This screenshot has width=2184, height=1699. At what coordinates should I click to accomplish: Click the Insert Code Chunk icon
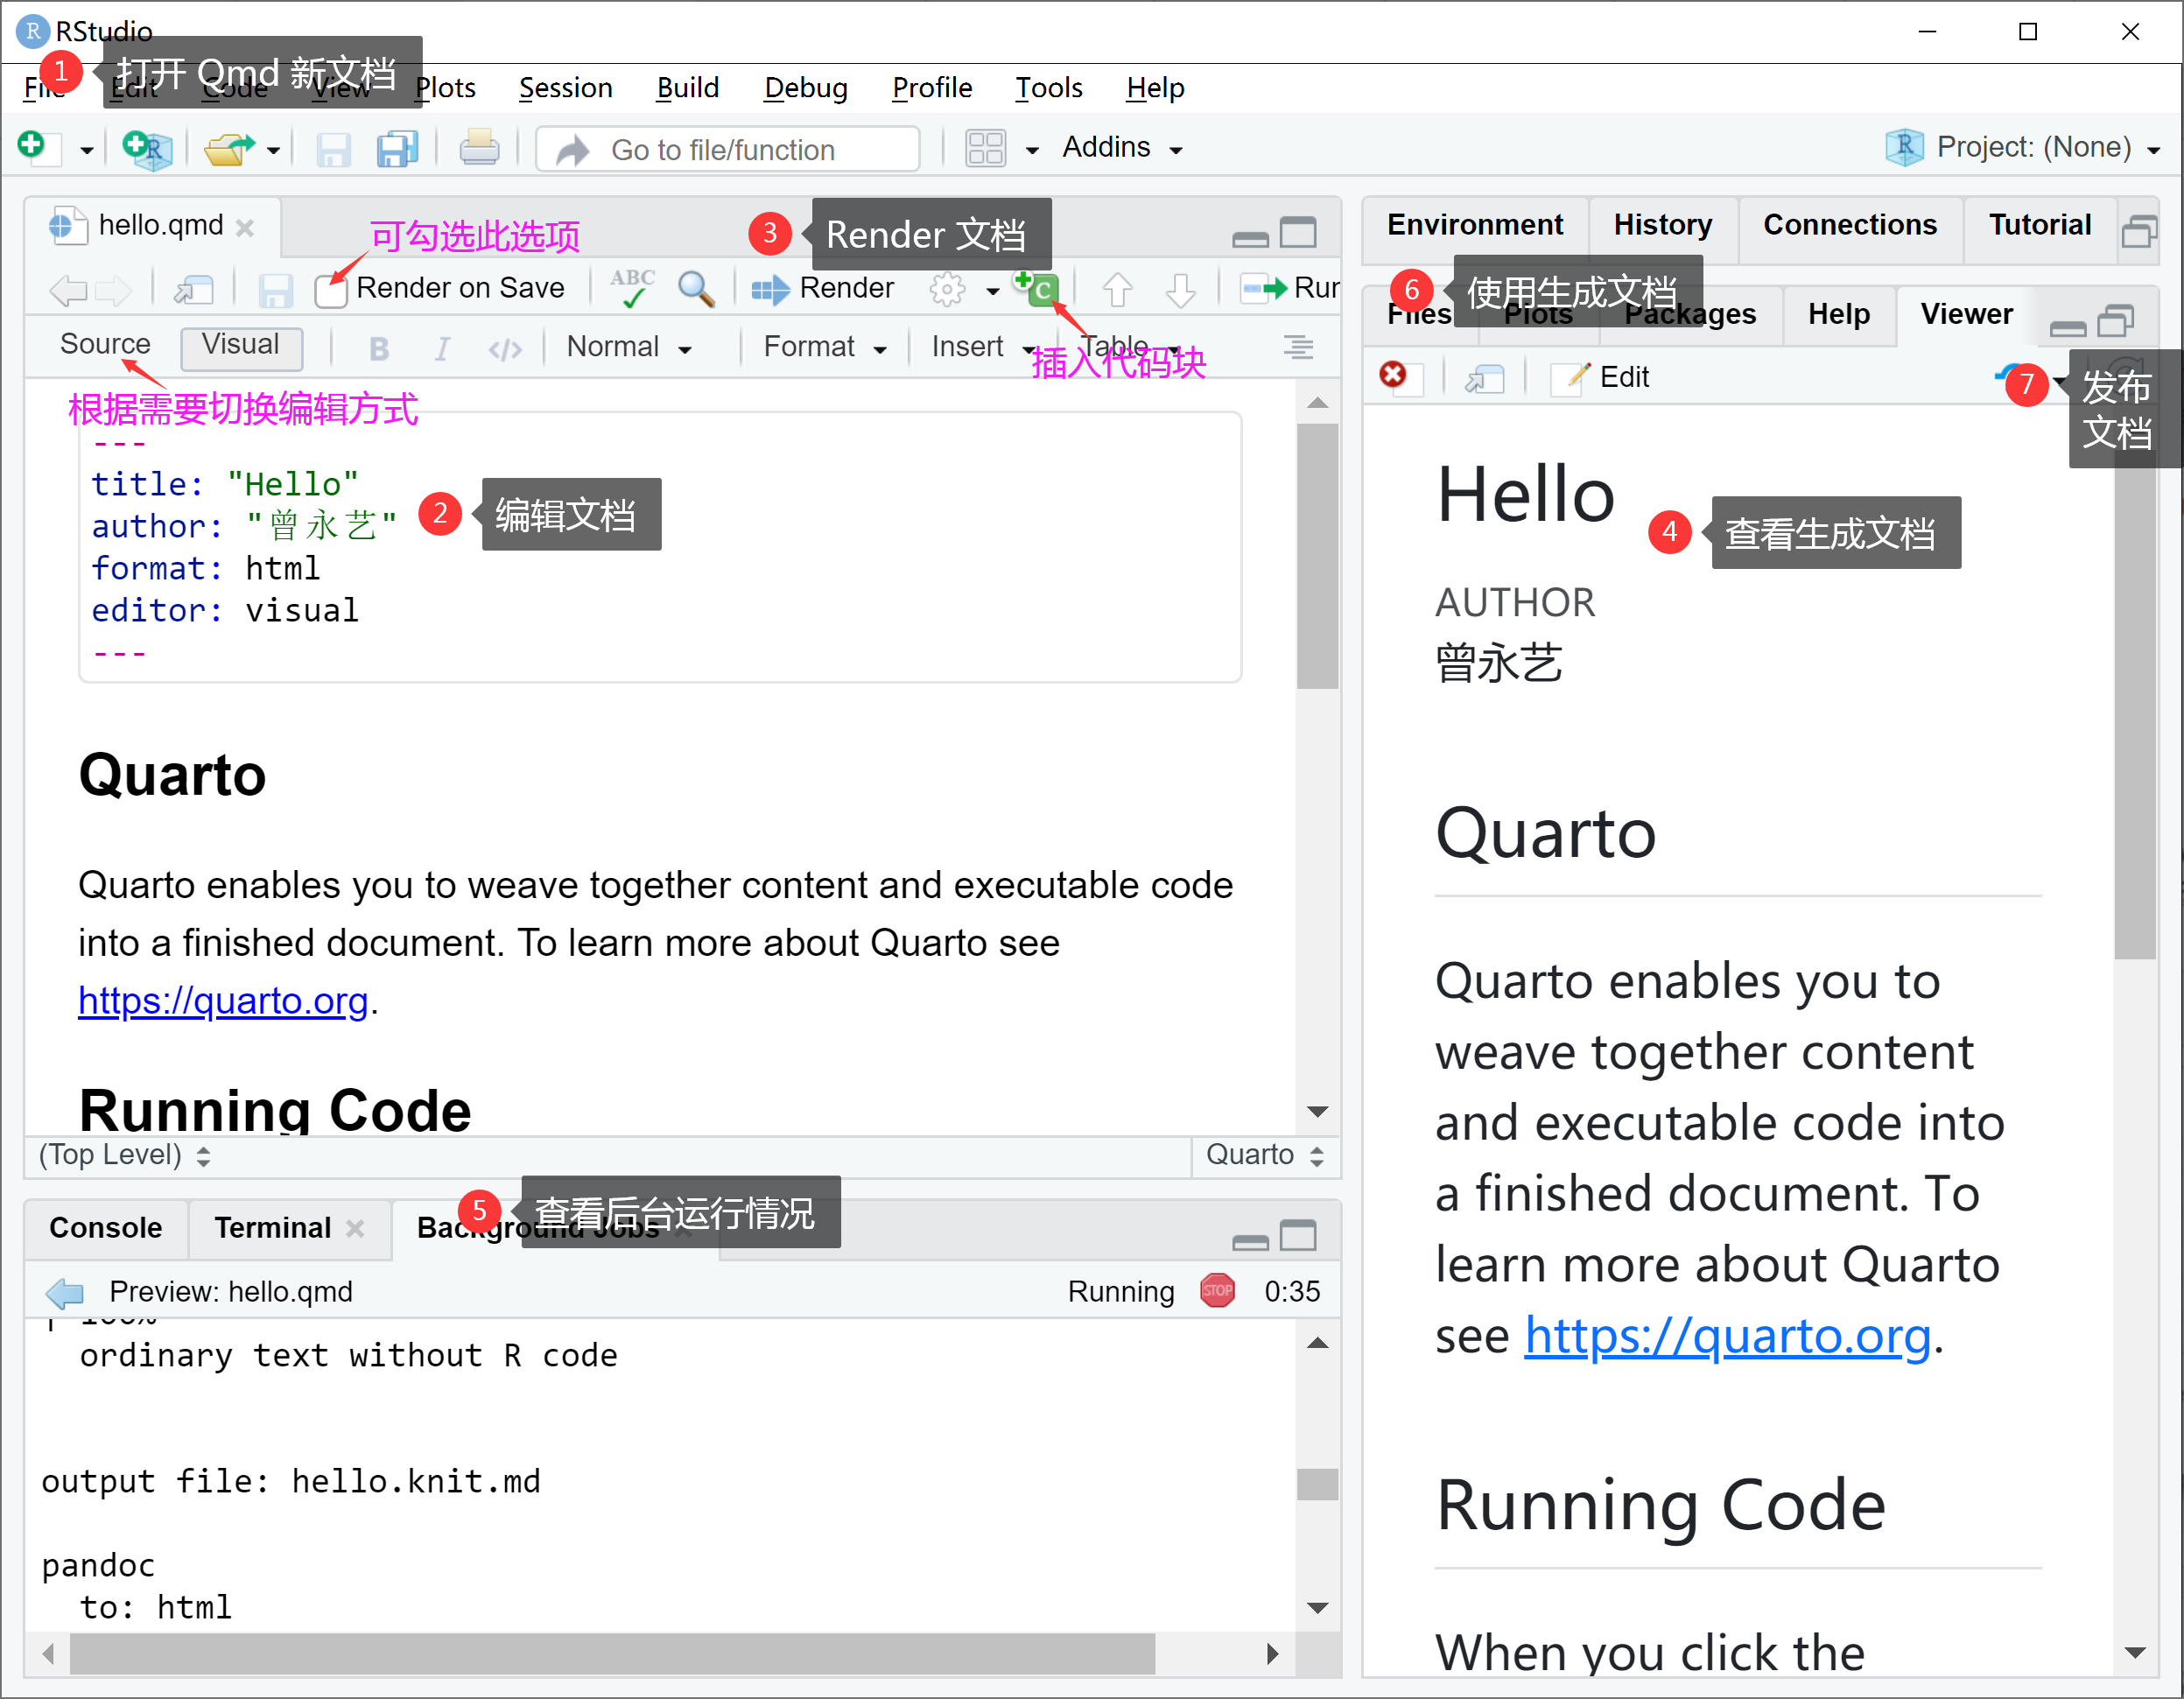pyautogui.click(x=1035, y=288)
